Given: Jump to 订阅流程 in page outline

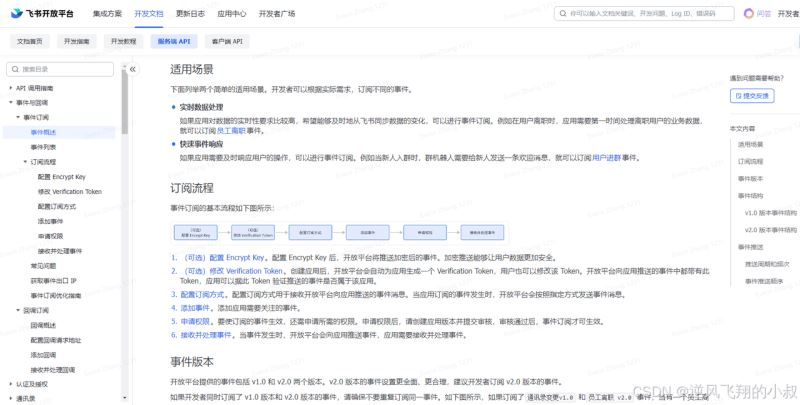Looking at the screenshot, I should [x=750, y=161].
